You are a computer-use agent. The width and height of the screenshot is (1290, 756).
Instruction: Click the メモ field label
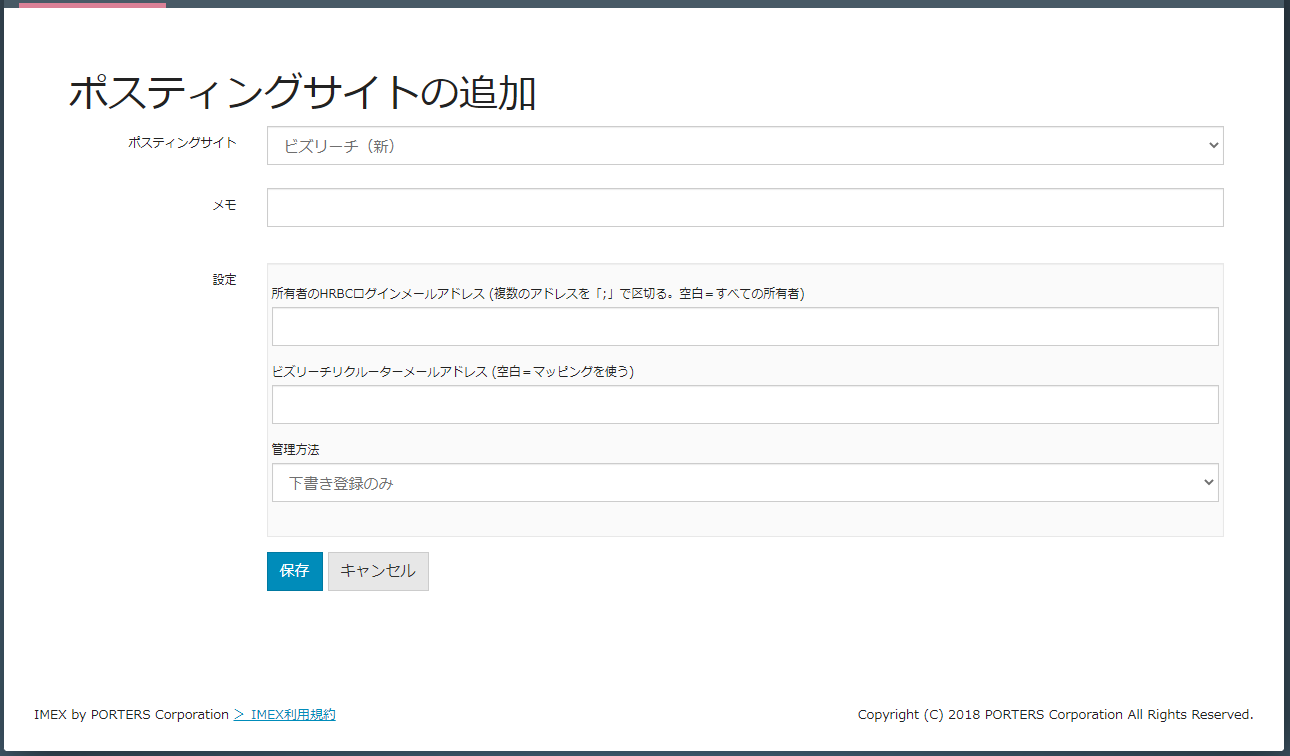[x=224, y=205]
